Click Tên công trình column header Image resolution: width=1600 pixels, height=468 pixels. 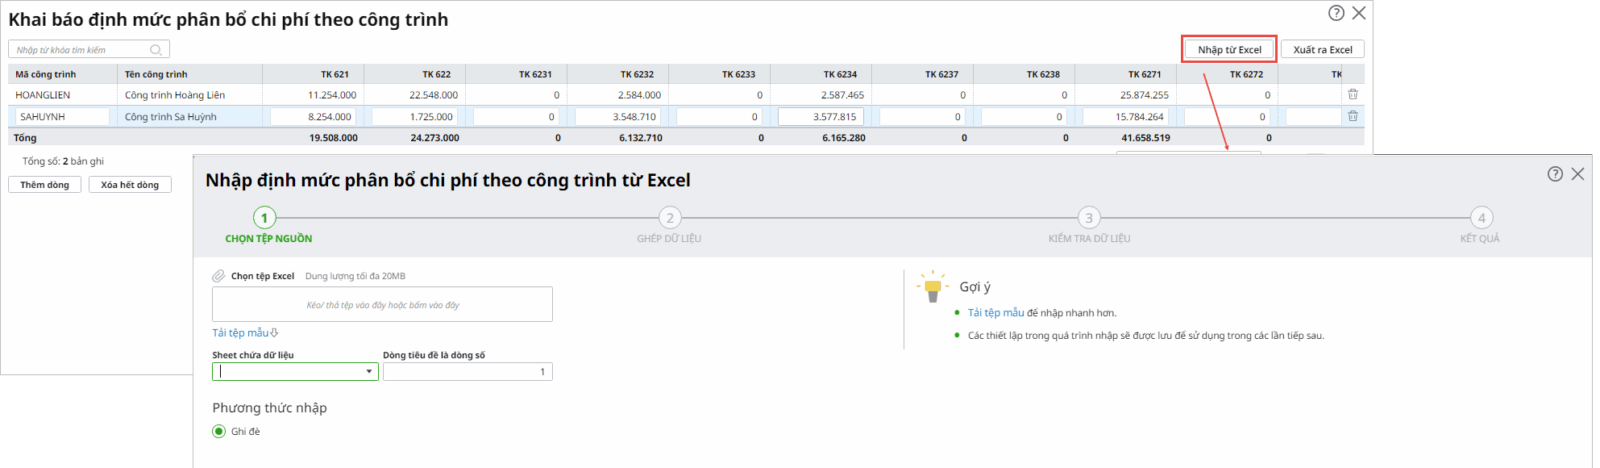[x=190, y=74]
